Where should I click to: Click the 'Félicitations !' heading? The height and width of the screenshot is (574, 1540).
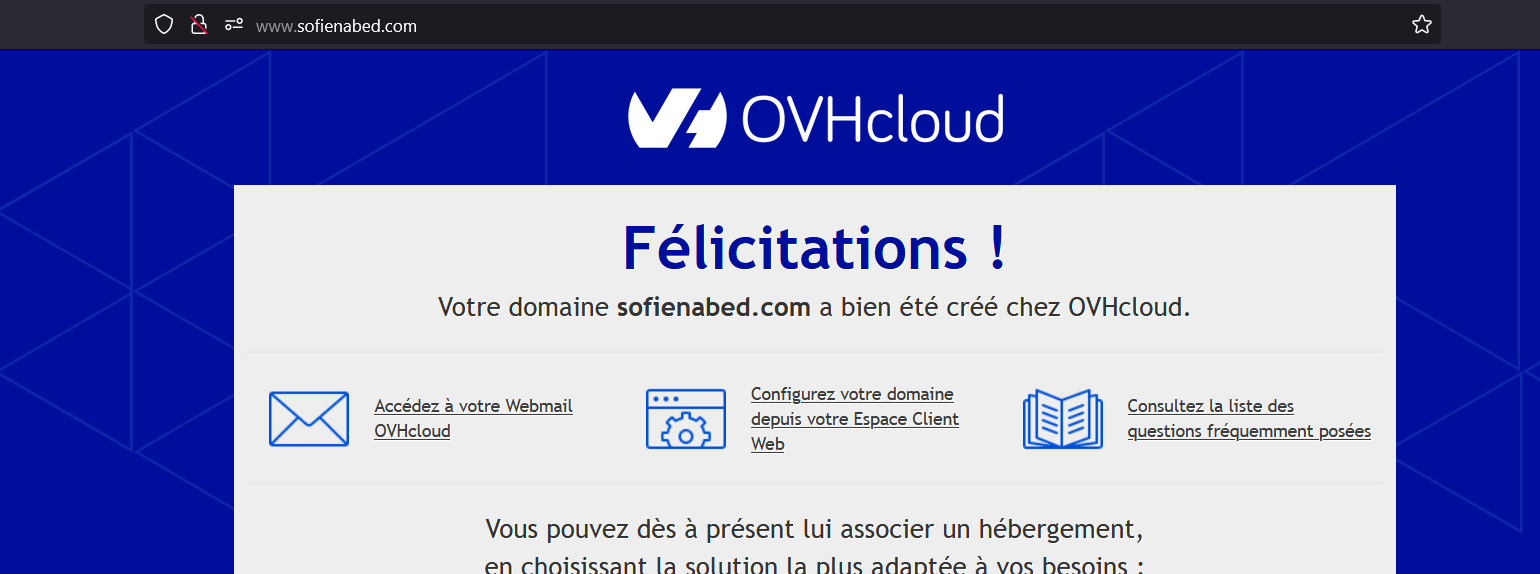(814, 247)
